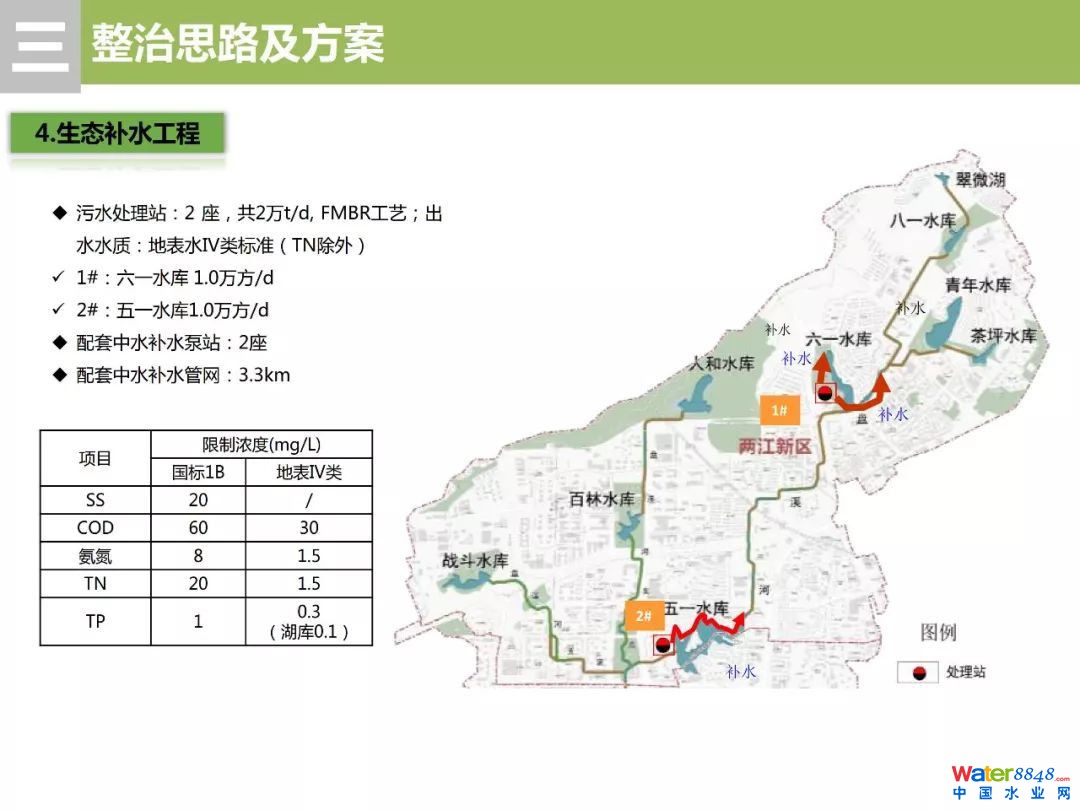
Task: Click the checkmark beside 1#：六一水库
Action: click(59, 278)
